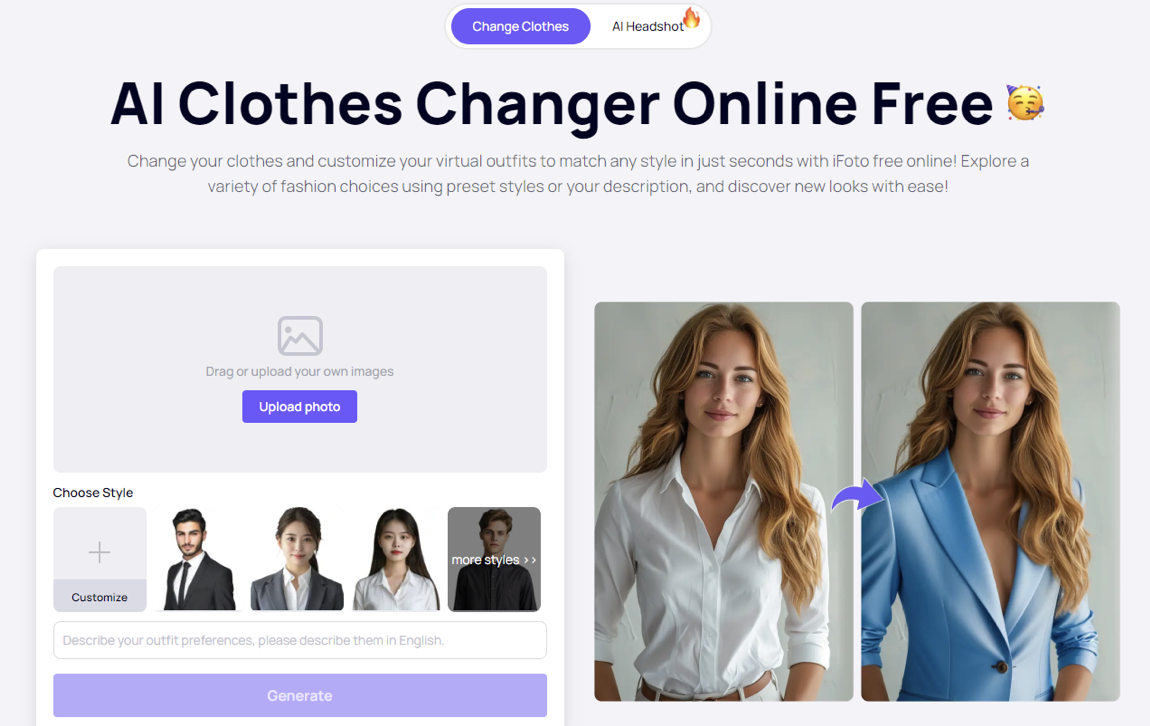Click the after photo with blue blazer
Screen dimensions: 1150x726
click(x=990, y=502)
